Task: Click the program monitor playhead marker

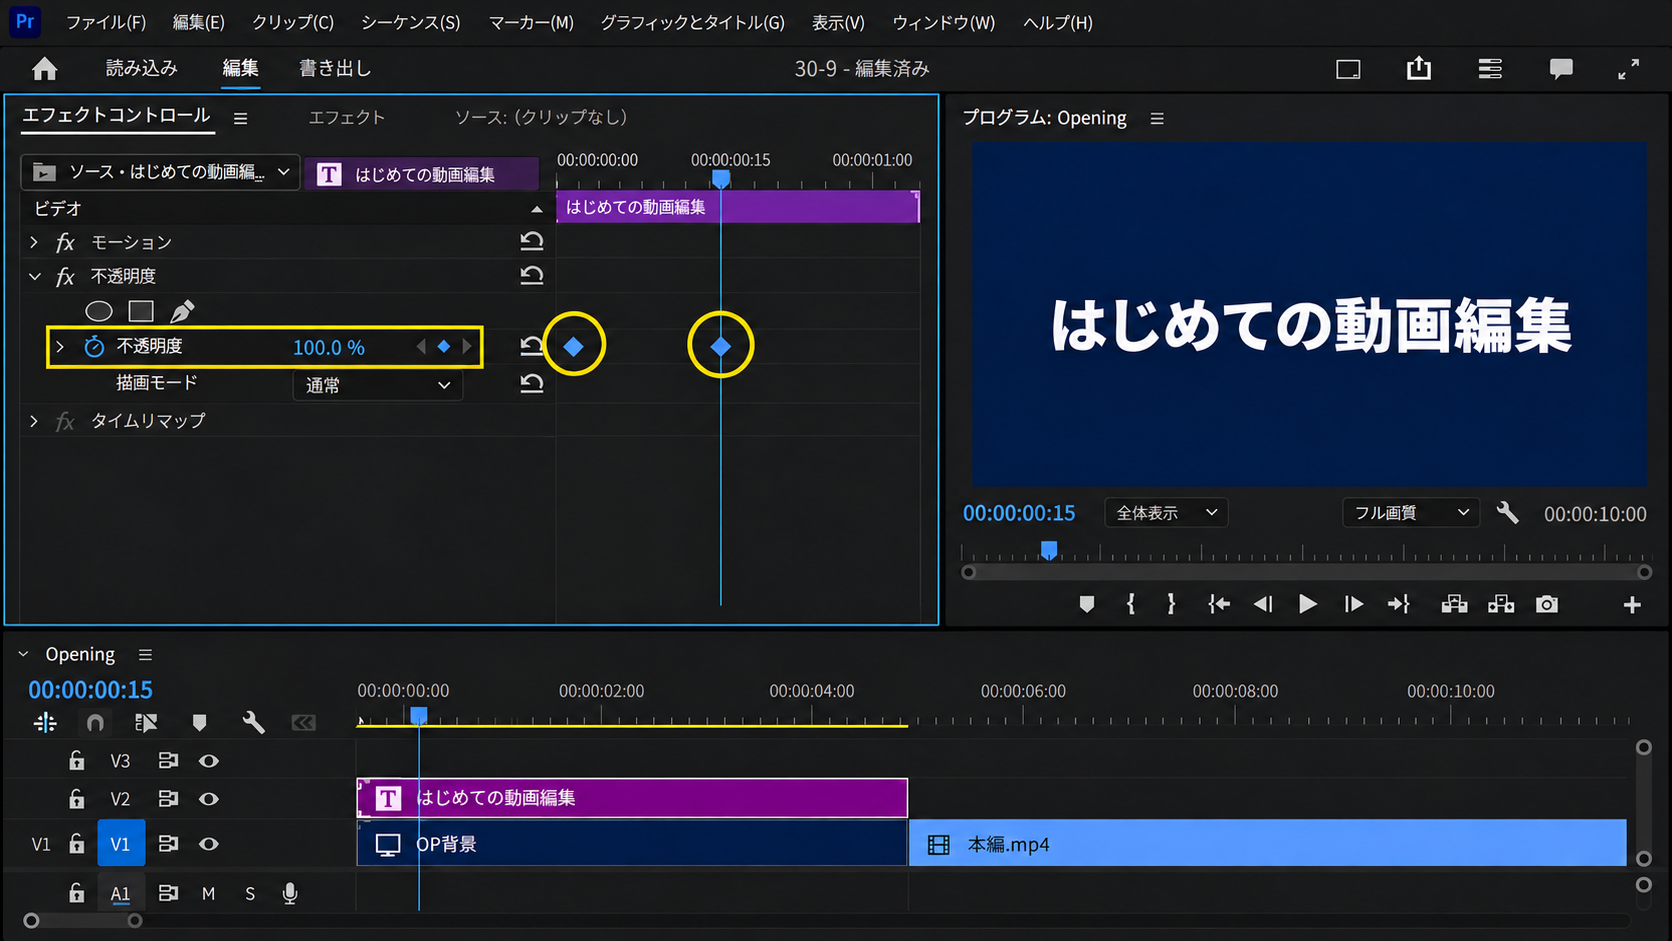Action: (x=1049, y=550)
